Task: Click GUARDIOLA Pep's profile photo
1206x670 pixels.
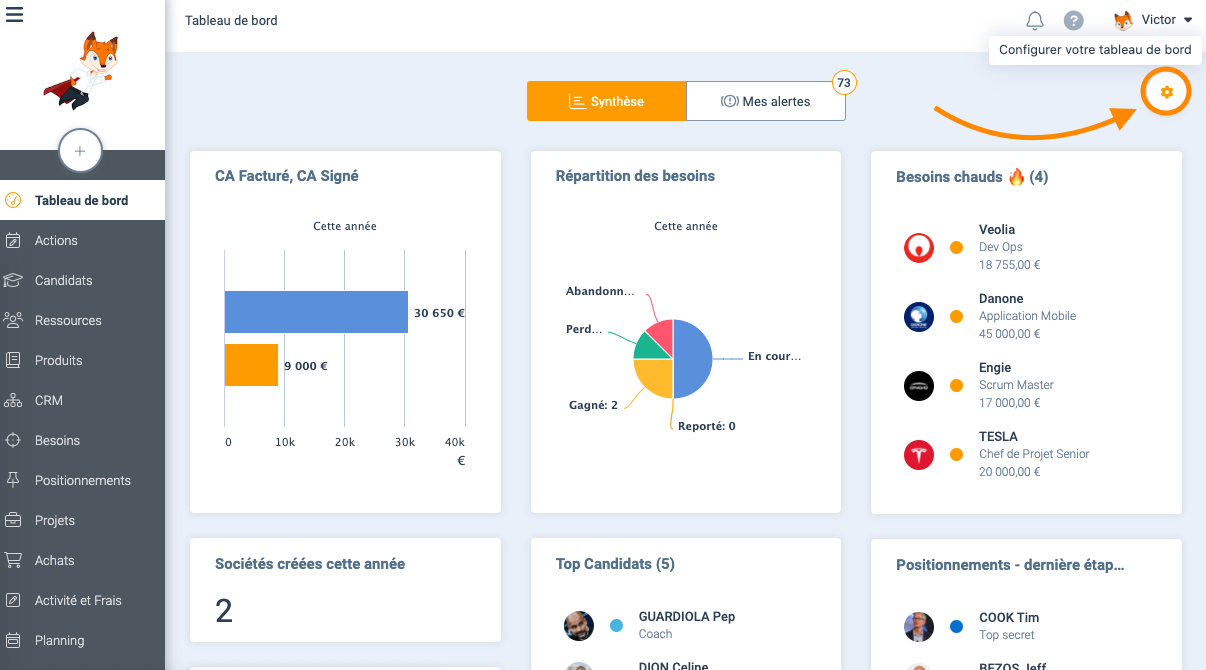Action: tap(578, 626)
